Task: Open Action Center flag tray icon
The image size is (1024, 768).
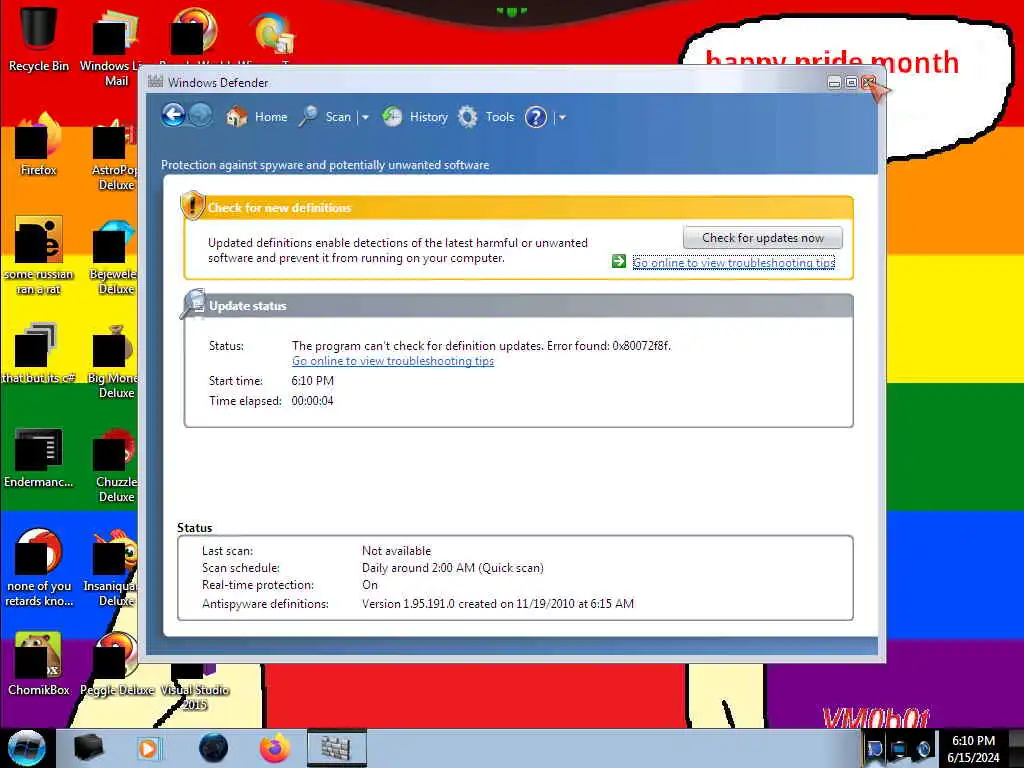Action: [874, 748]
